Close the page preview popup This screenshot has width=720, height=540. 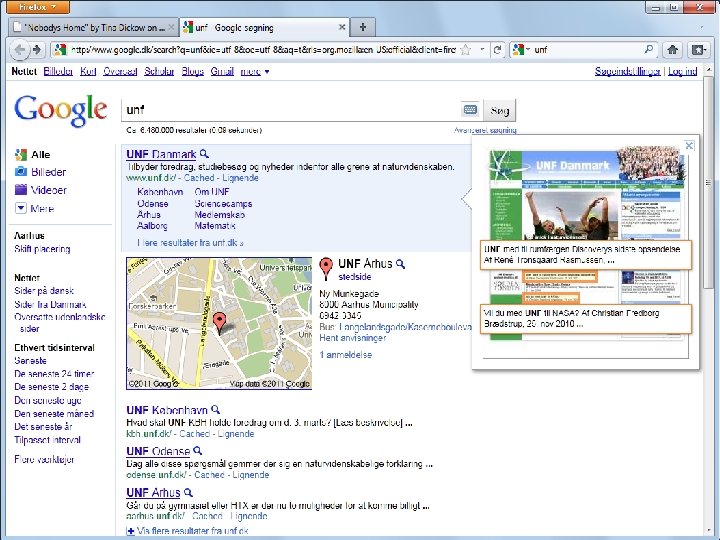(x=689, y=146)
